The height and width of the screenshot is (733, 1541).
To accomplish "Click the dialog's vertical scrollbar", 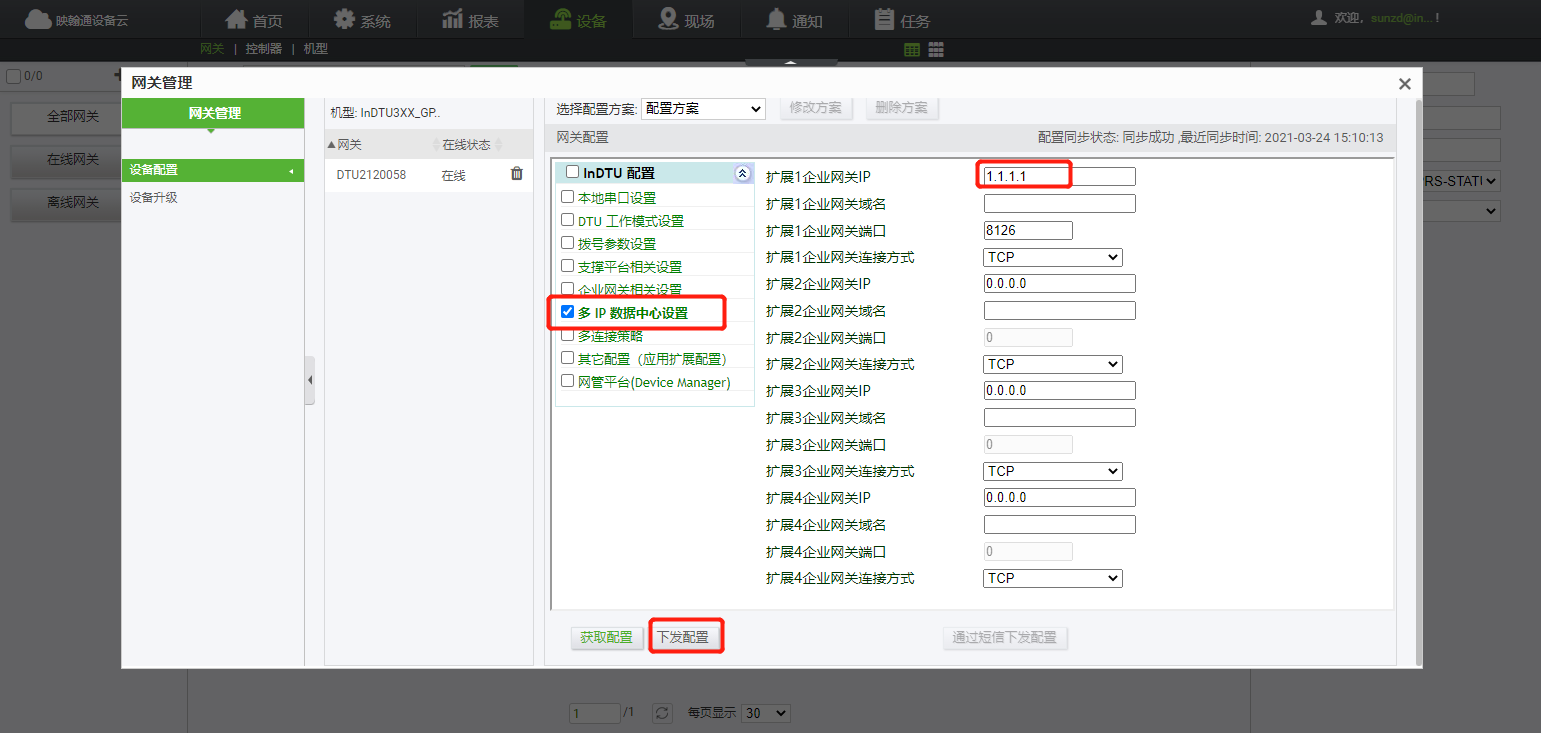I will pos(1418,380).
